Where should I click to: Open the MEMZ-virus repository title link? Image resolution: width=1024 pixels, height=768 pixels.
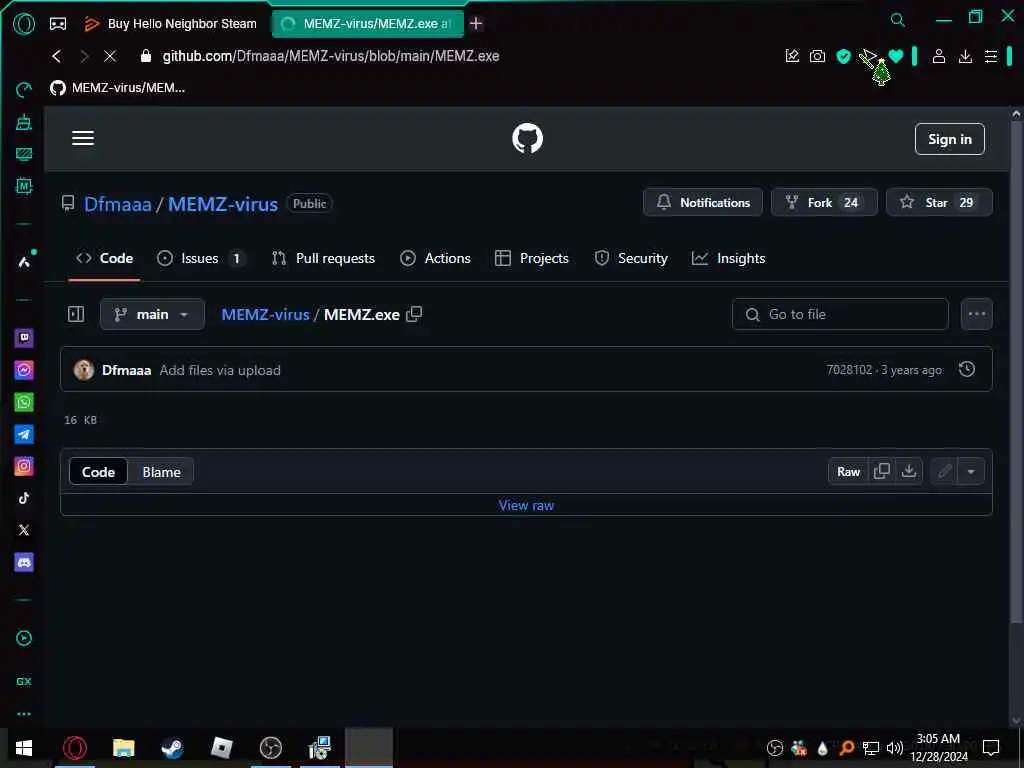223,204
